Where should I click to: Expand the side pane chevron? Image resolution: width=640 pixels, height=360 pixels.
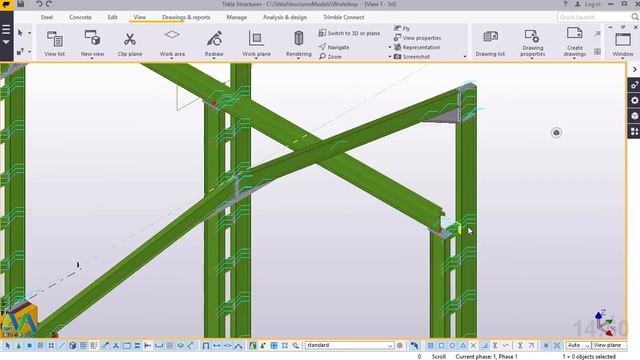(635, 69)
